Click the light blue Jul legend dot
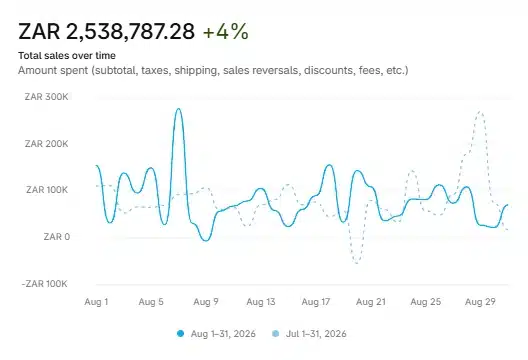This screenshot has width=528, height=360. pyautogui.click(x=275, y=334)
